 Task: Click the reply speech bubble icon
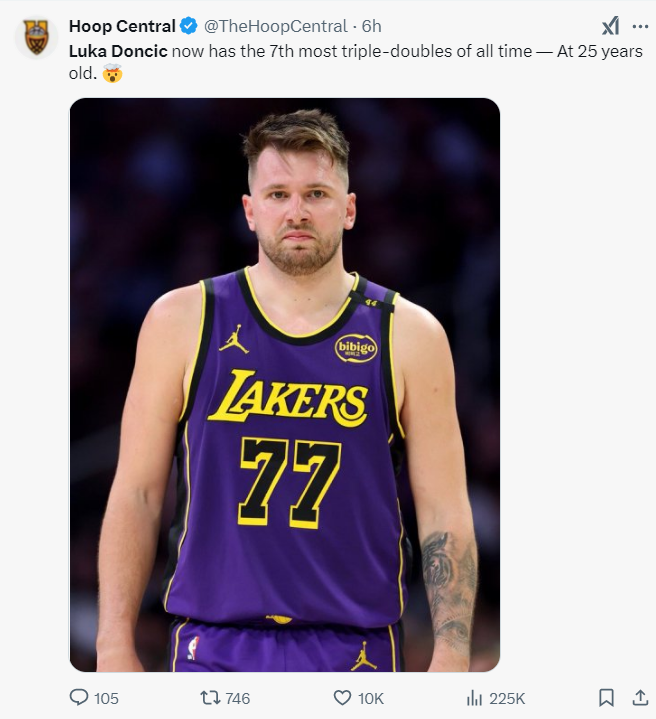pos(79,697)
